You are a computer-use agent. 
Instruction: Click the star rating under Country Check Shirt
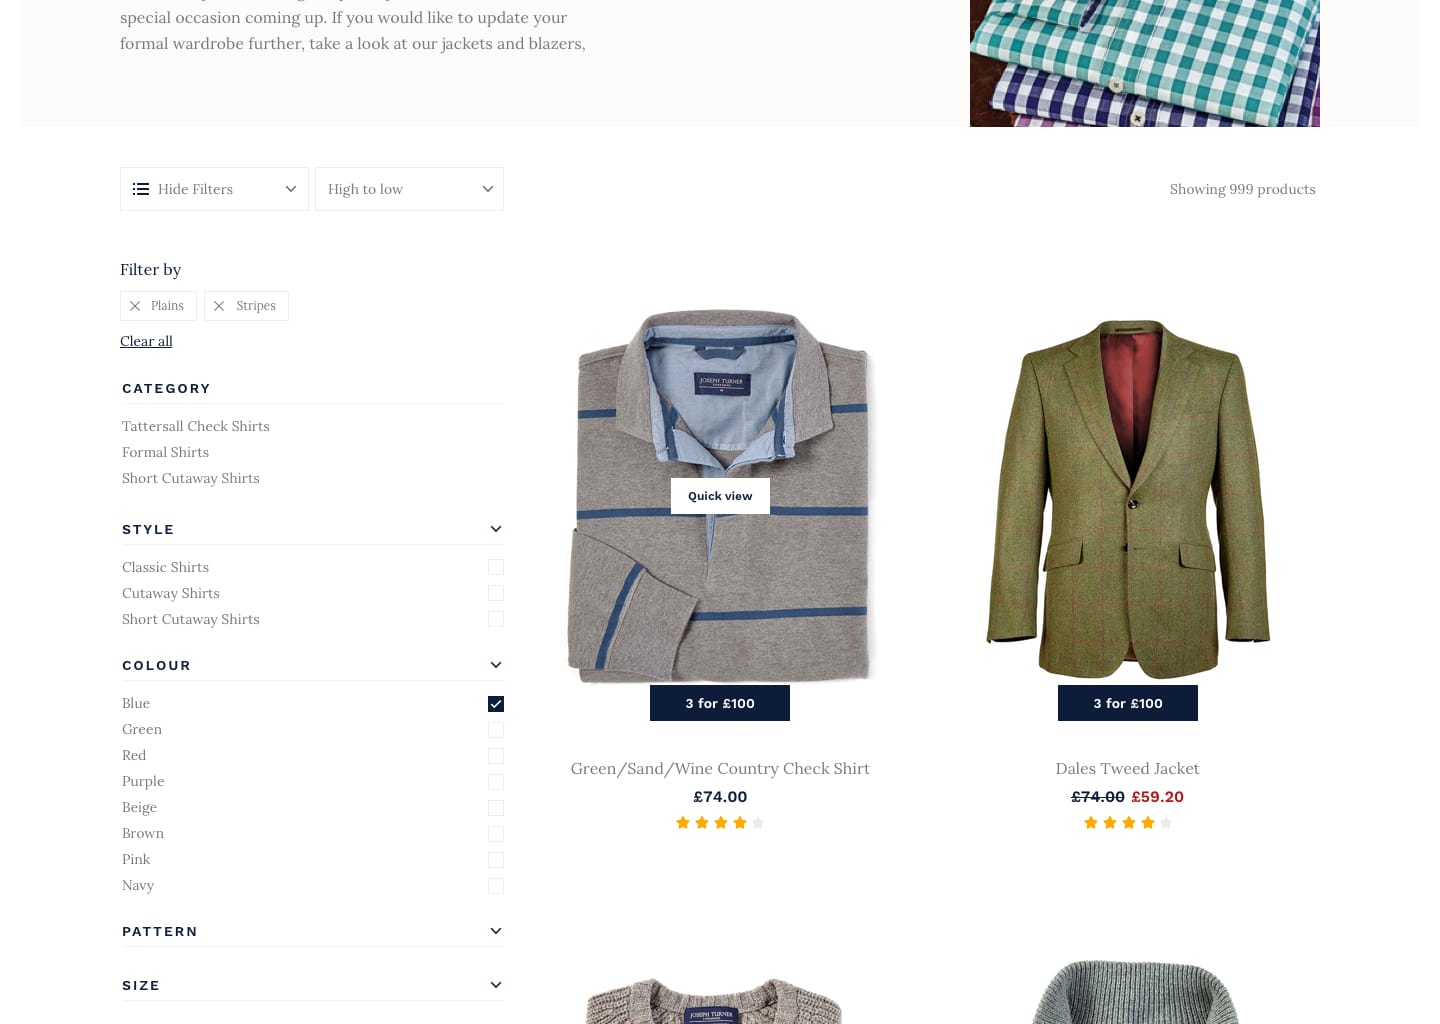point(720,823)
